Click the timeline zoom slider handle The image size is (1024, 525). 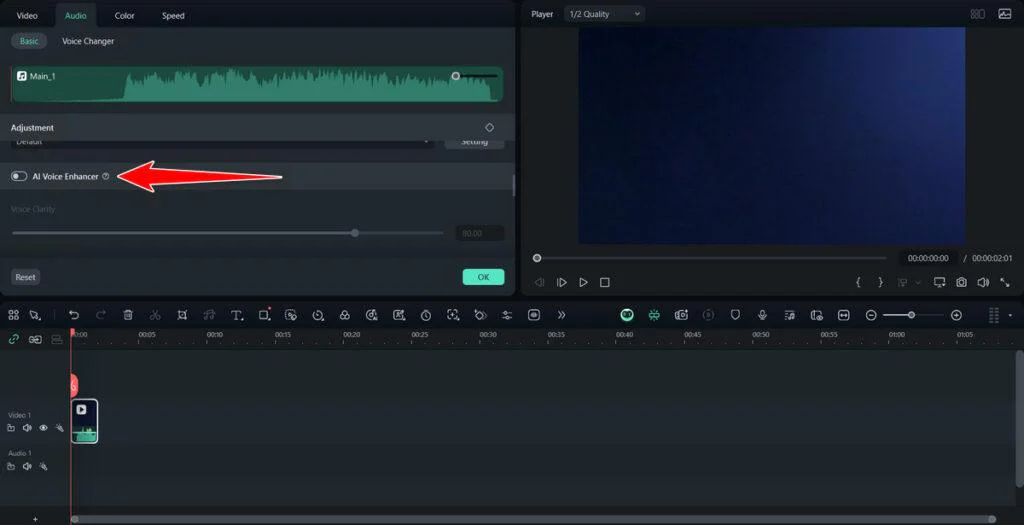[x=911, y=315]
